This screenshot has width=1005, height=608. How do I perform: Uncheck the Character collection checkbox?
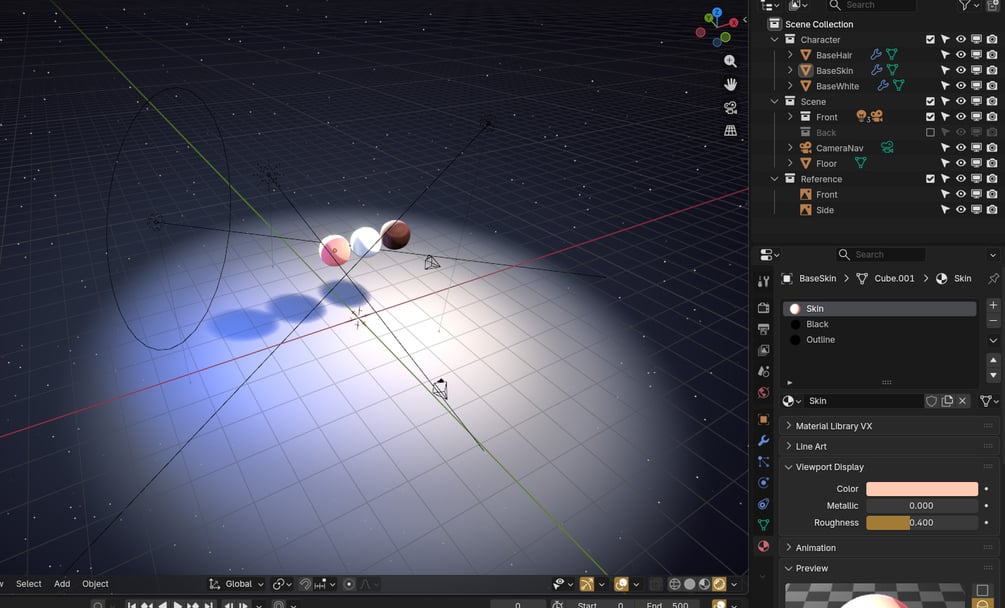pyautogui.click(x=930, y=40)
